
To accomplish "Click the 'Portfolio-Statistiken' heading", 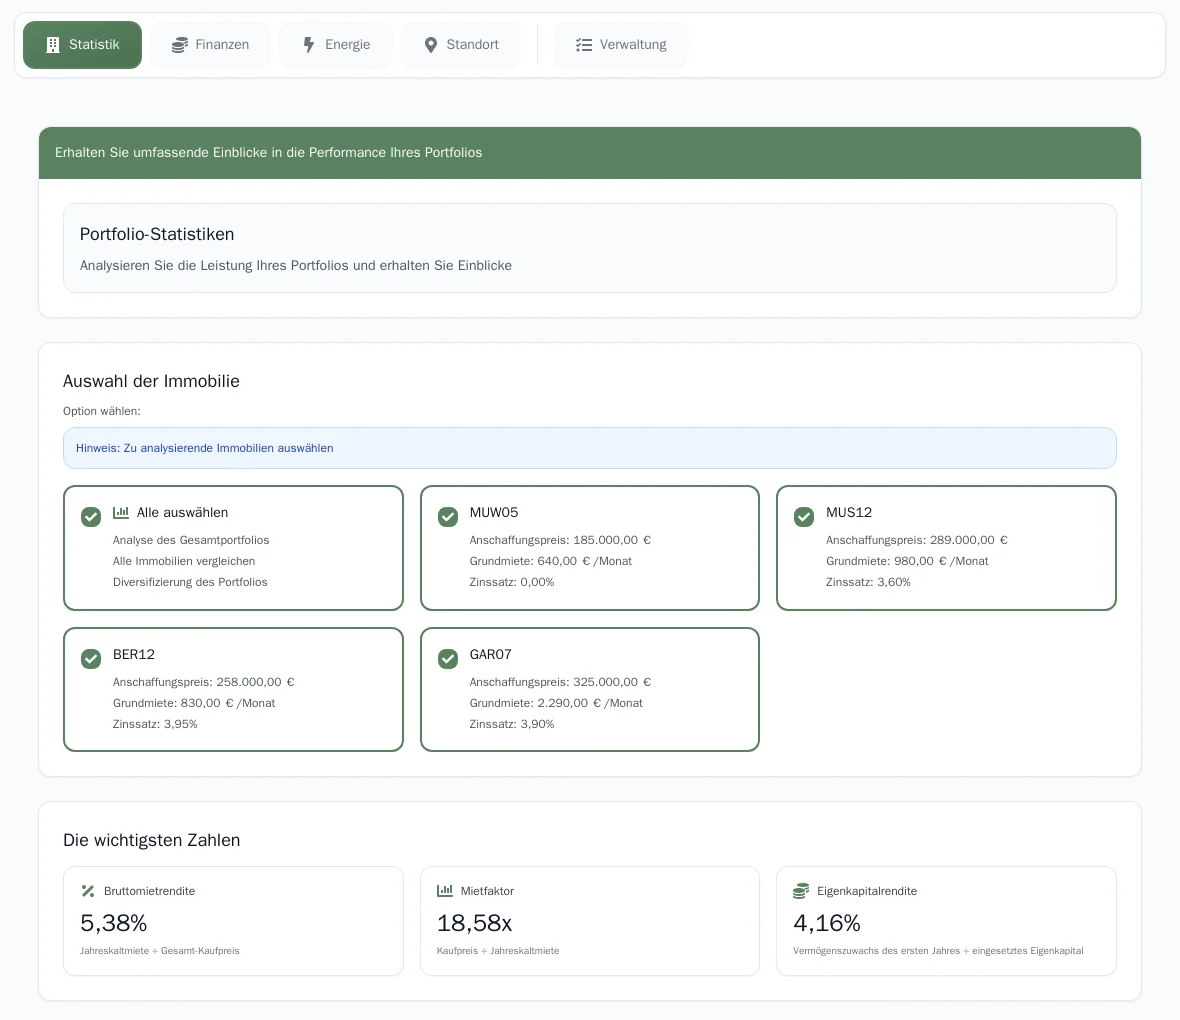I will (x=157, y=234).
